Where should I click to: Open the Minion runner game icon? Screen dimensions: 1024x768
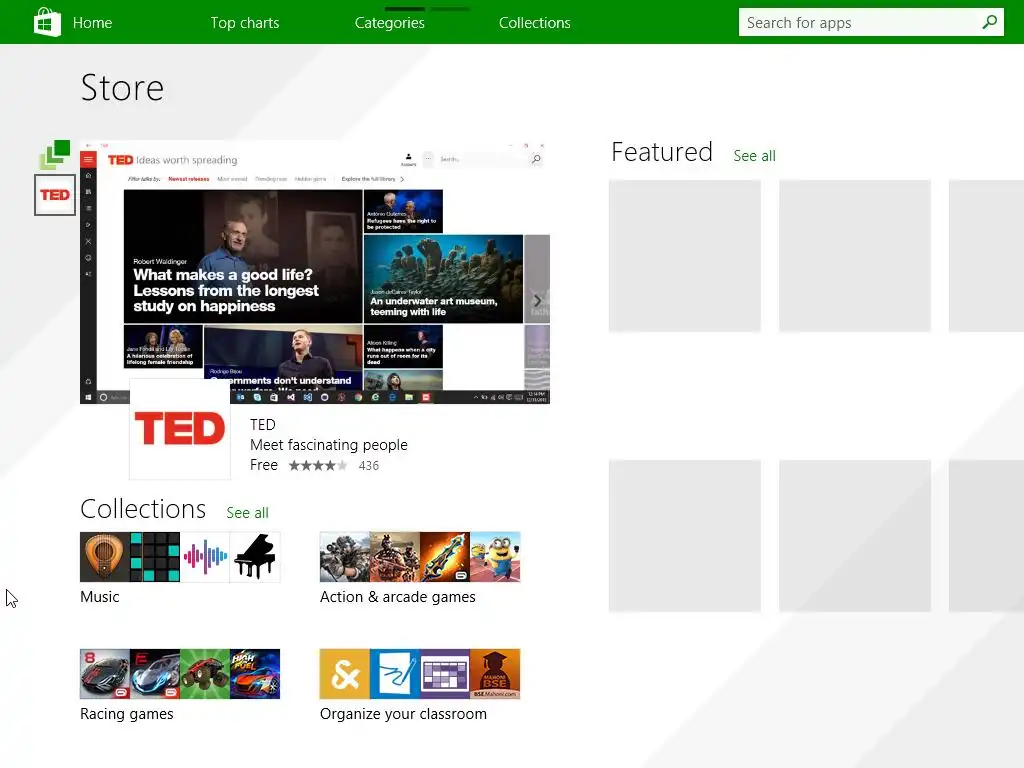(x=495, y=557)
